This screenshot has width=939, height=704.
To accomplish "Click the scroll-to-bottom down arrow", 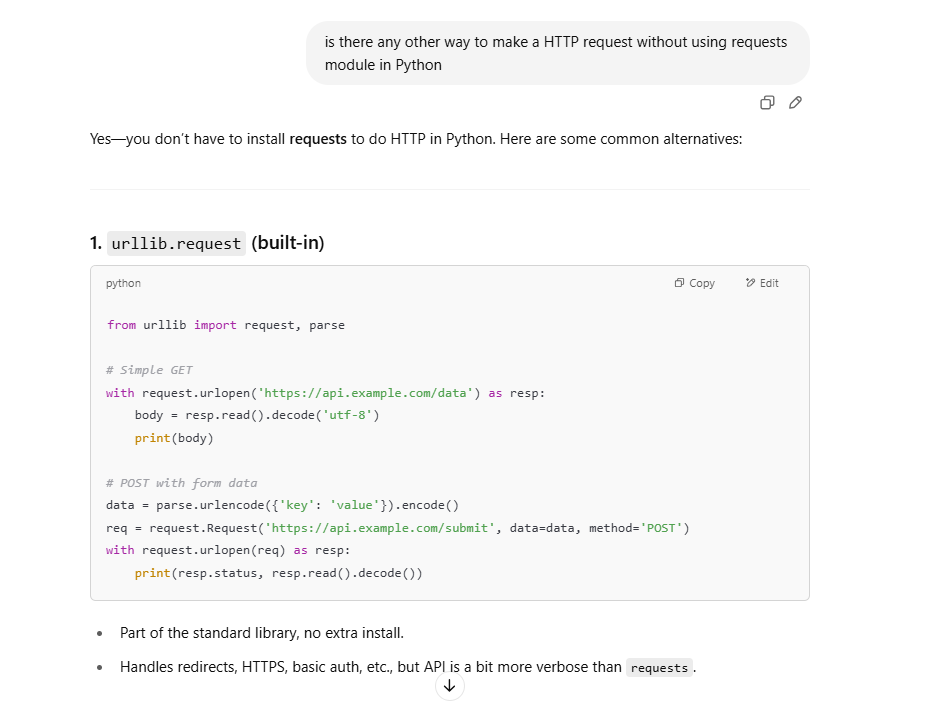I will (449, 686).
